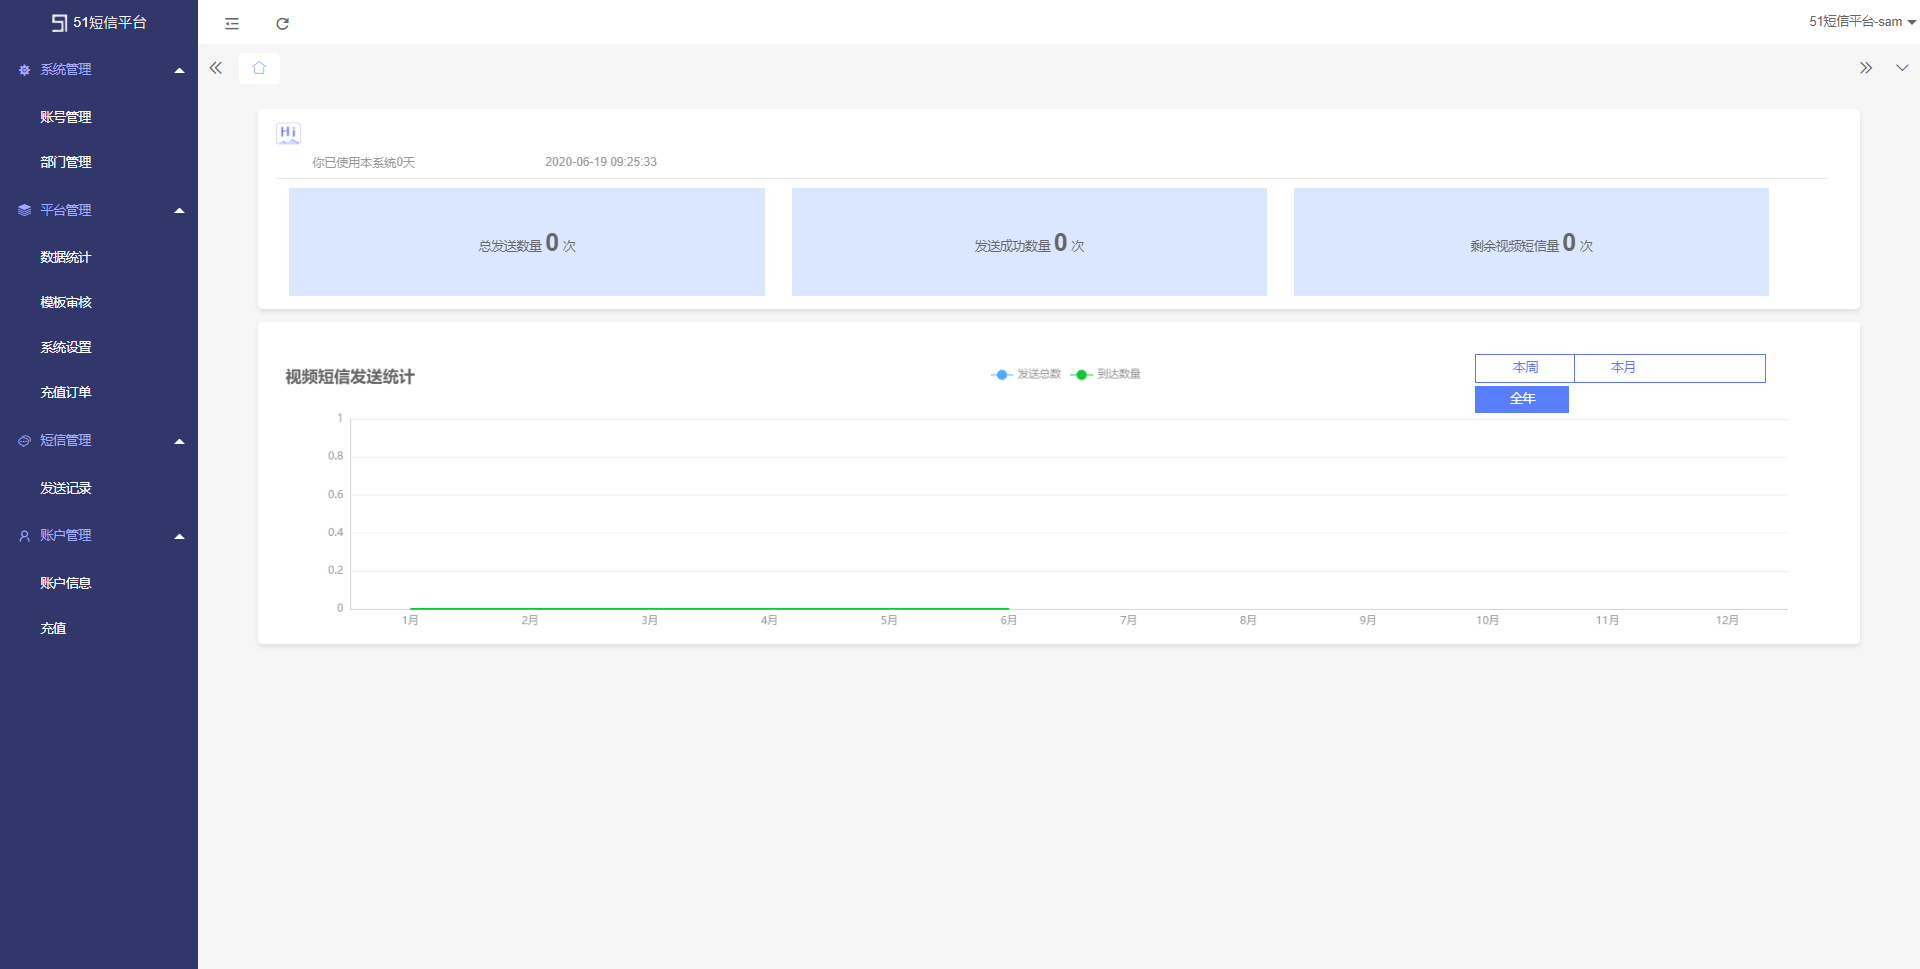
Task: Click the Hi greeting icon
Action: pos(288,133)
